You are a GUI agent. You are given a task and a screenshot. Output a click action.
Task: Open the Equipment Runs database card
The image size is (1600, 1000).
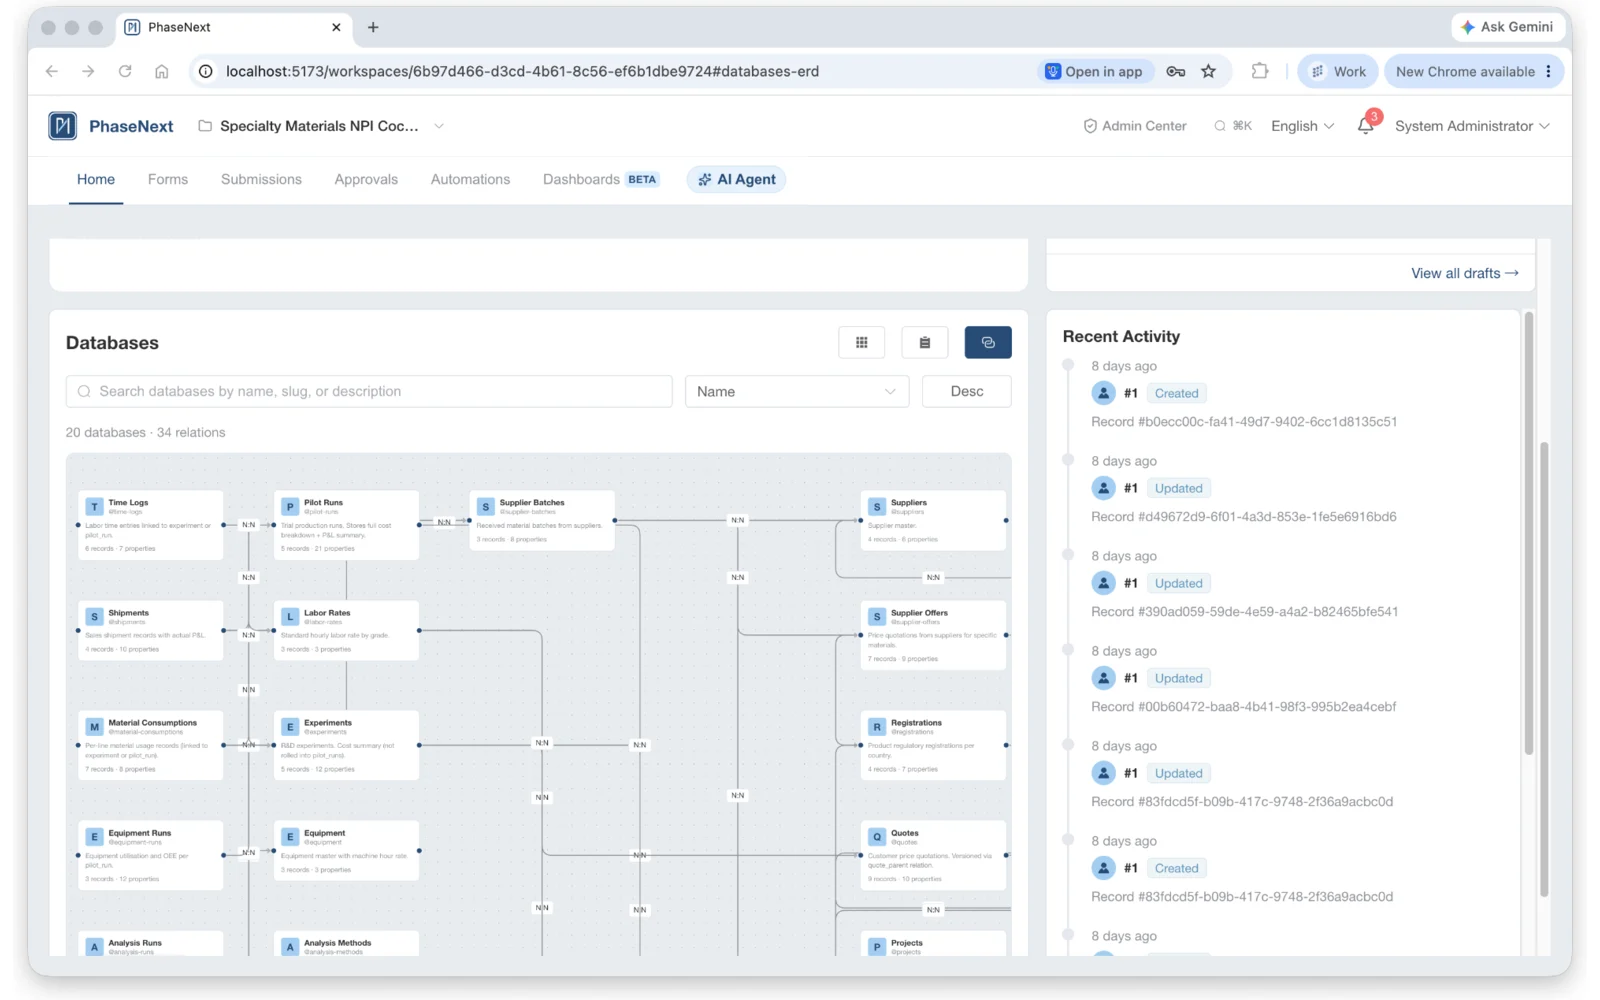[x=150, y=855]
